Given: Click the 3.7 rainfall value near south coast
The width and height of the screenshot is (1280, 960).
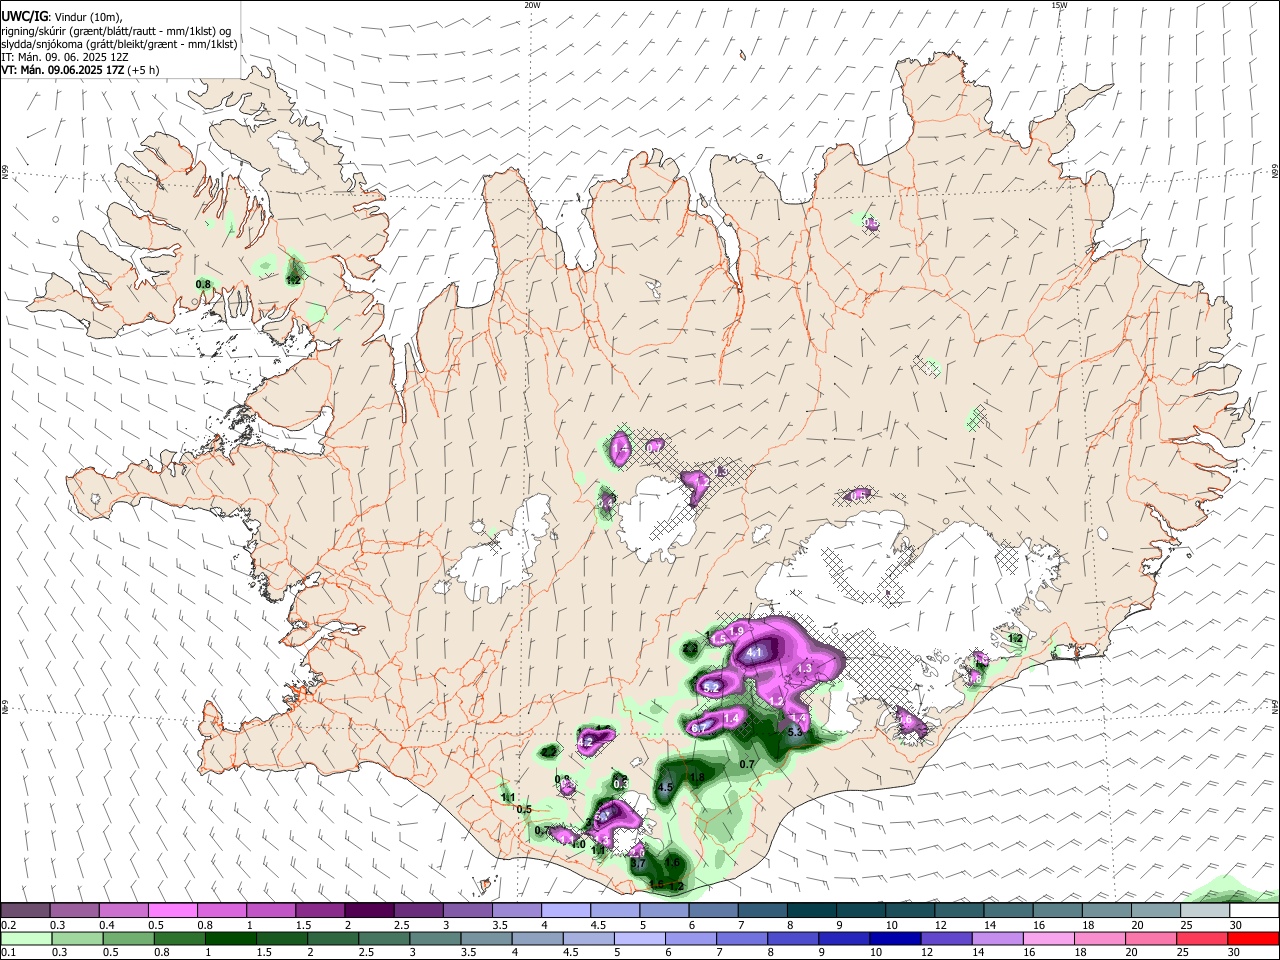Looking at the screenshot, I should click(x=638, y=863).
